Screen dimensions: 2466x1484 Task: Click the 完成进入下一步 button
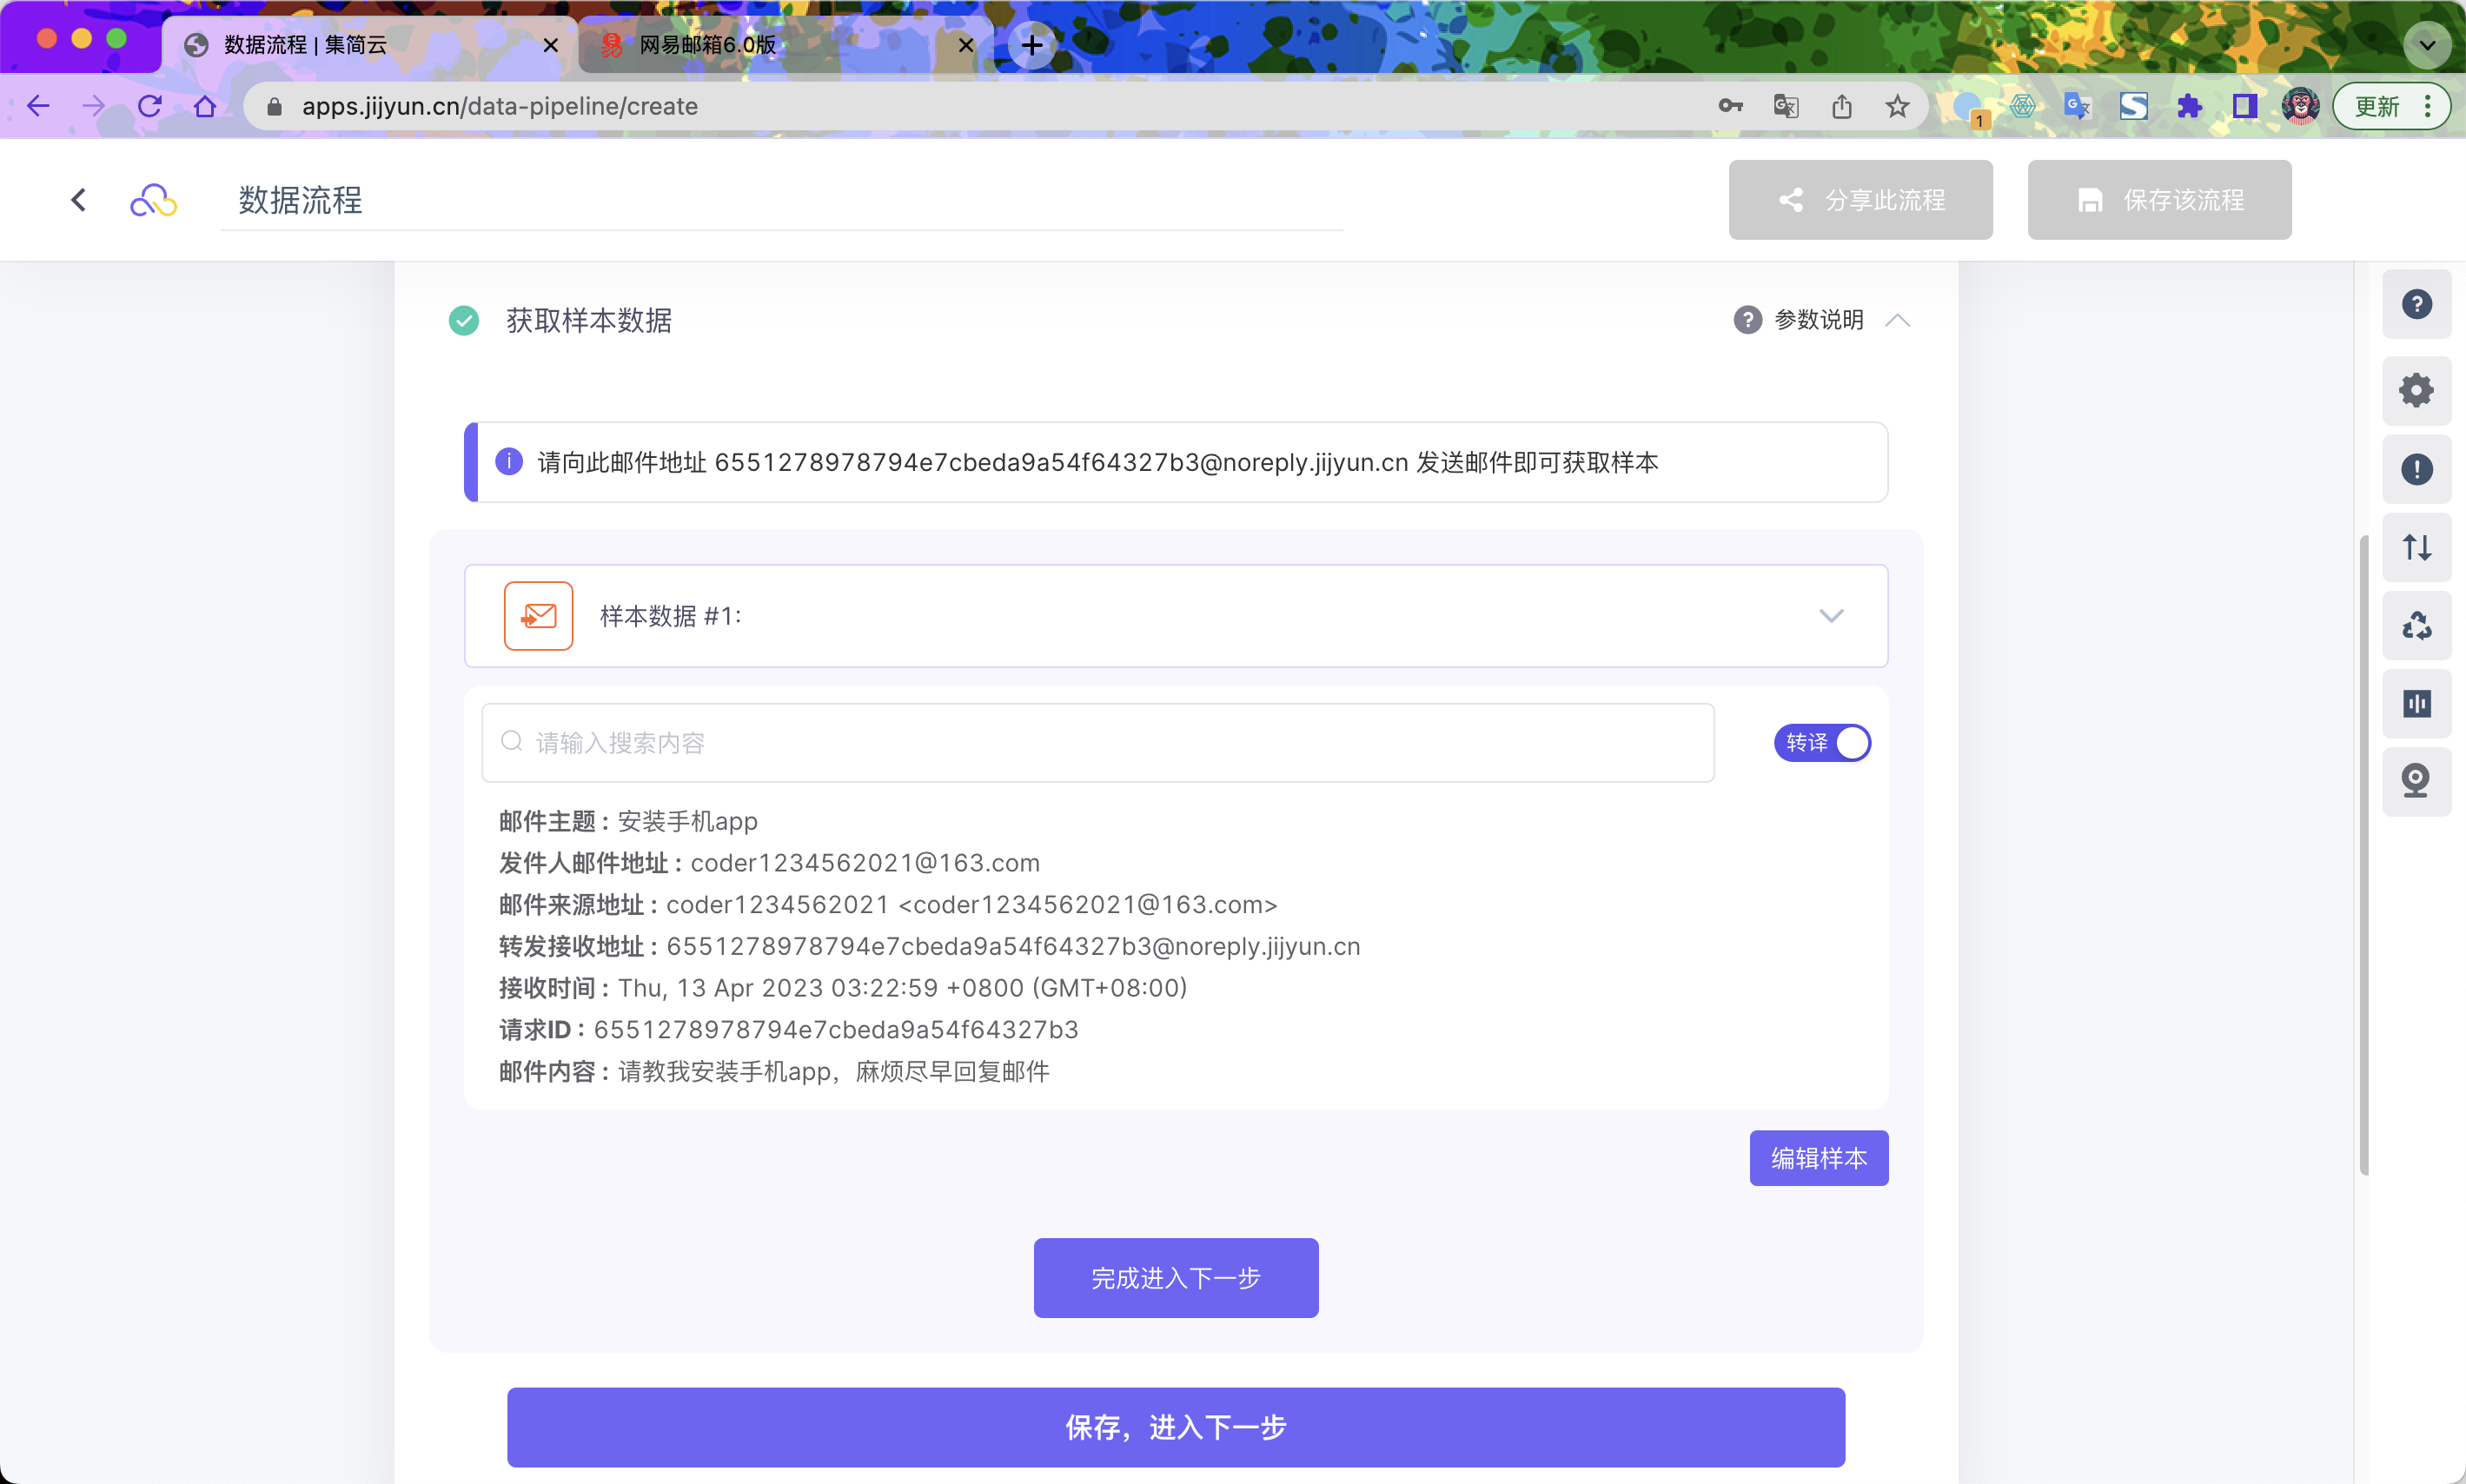tap(1175, 1278)
